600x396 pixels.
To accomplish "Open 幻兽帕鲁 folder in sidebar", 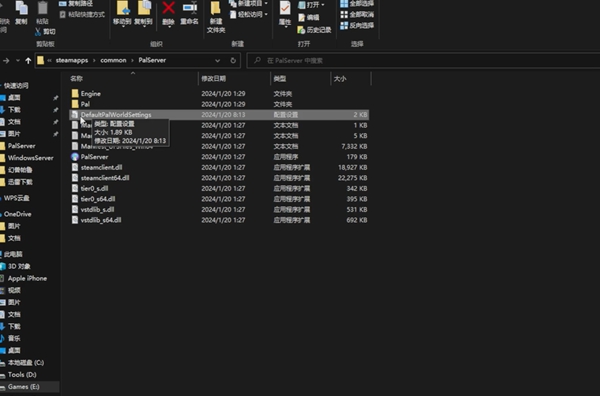I will [20, 170].
